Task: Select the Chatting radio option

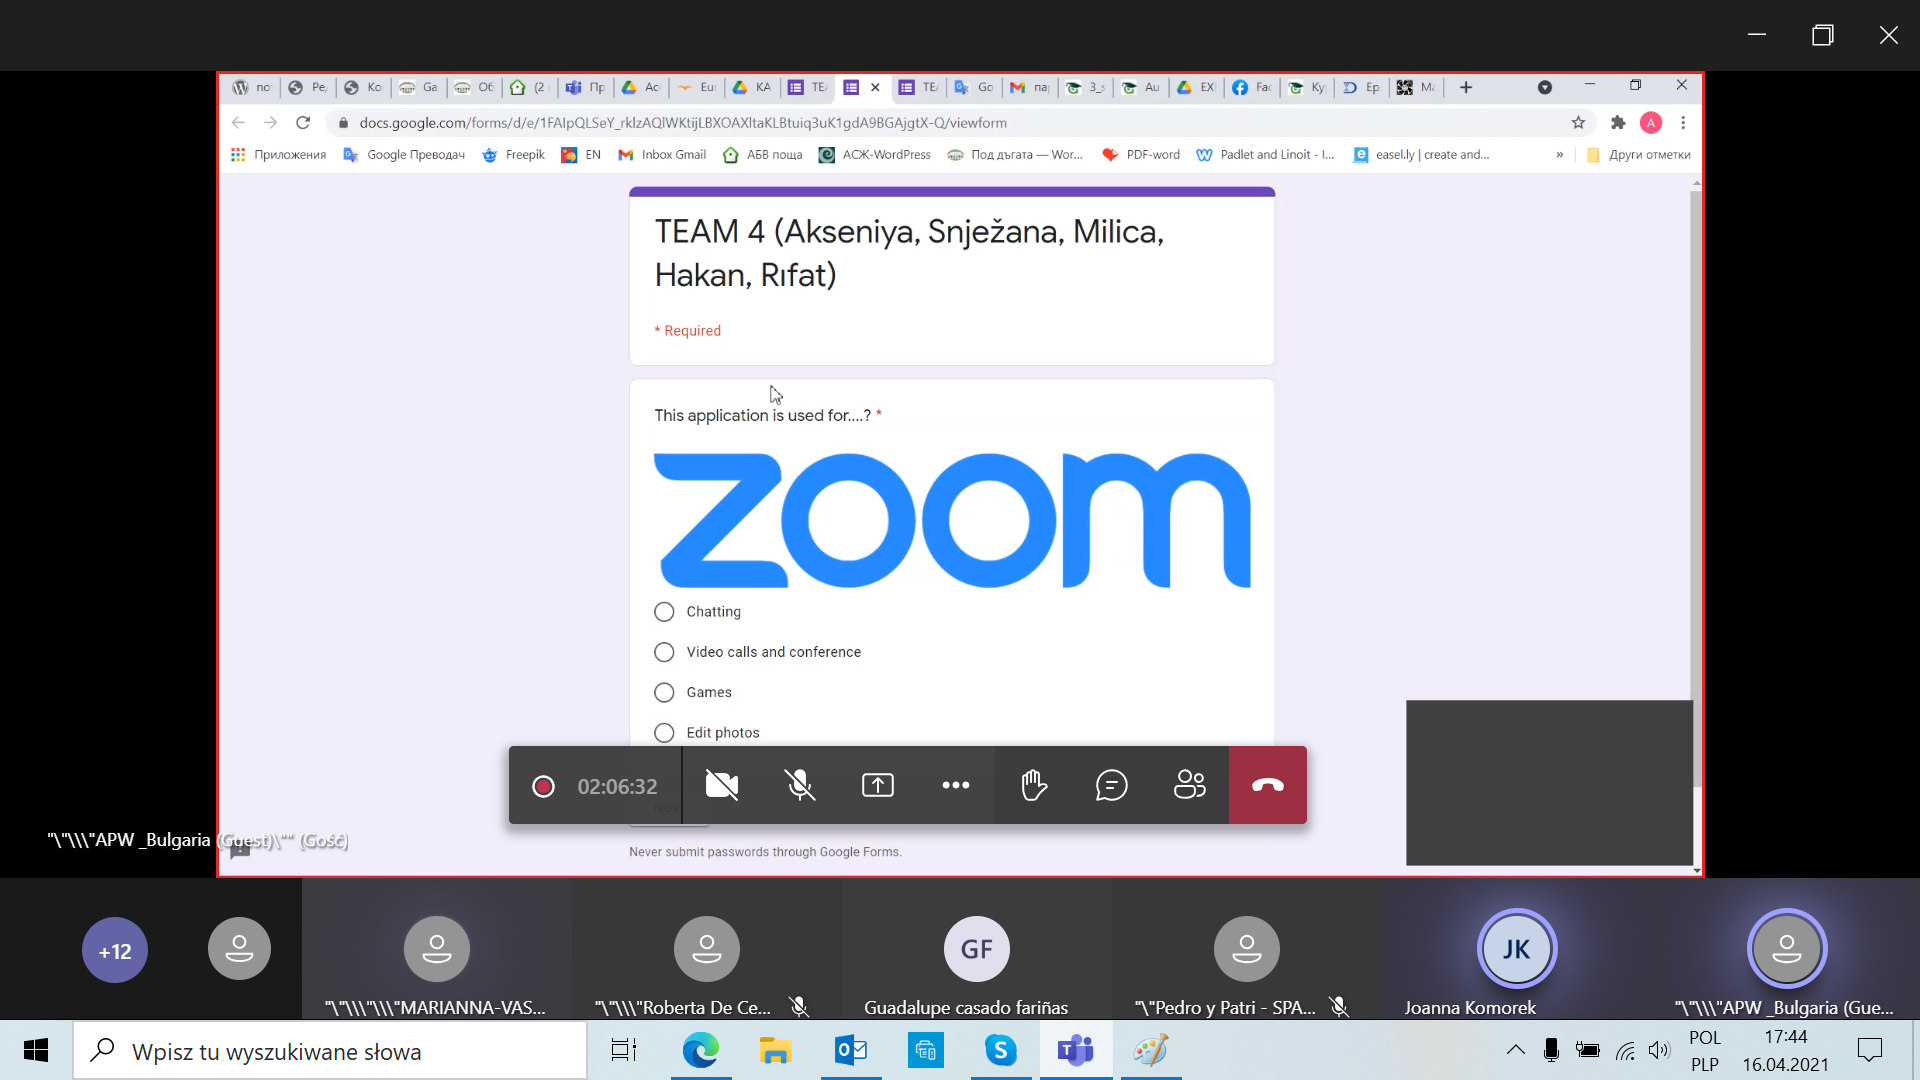Action: pos(664,612)
